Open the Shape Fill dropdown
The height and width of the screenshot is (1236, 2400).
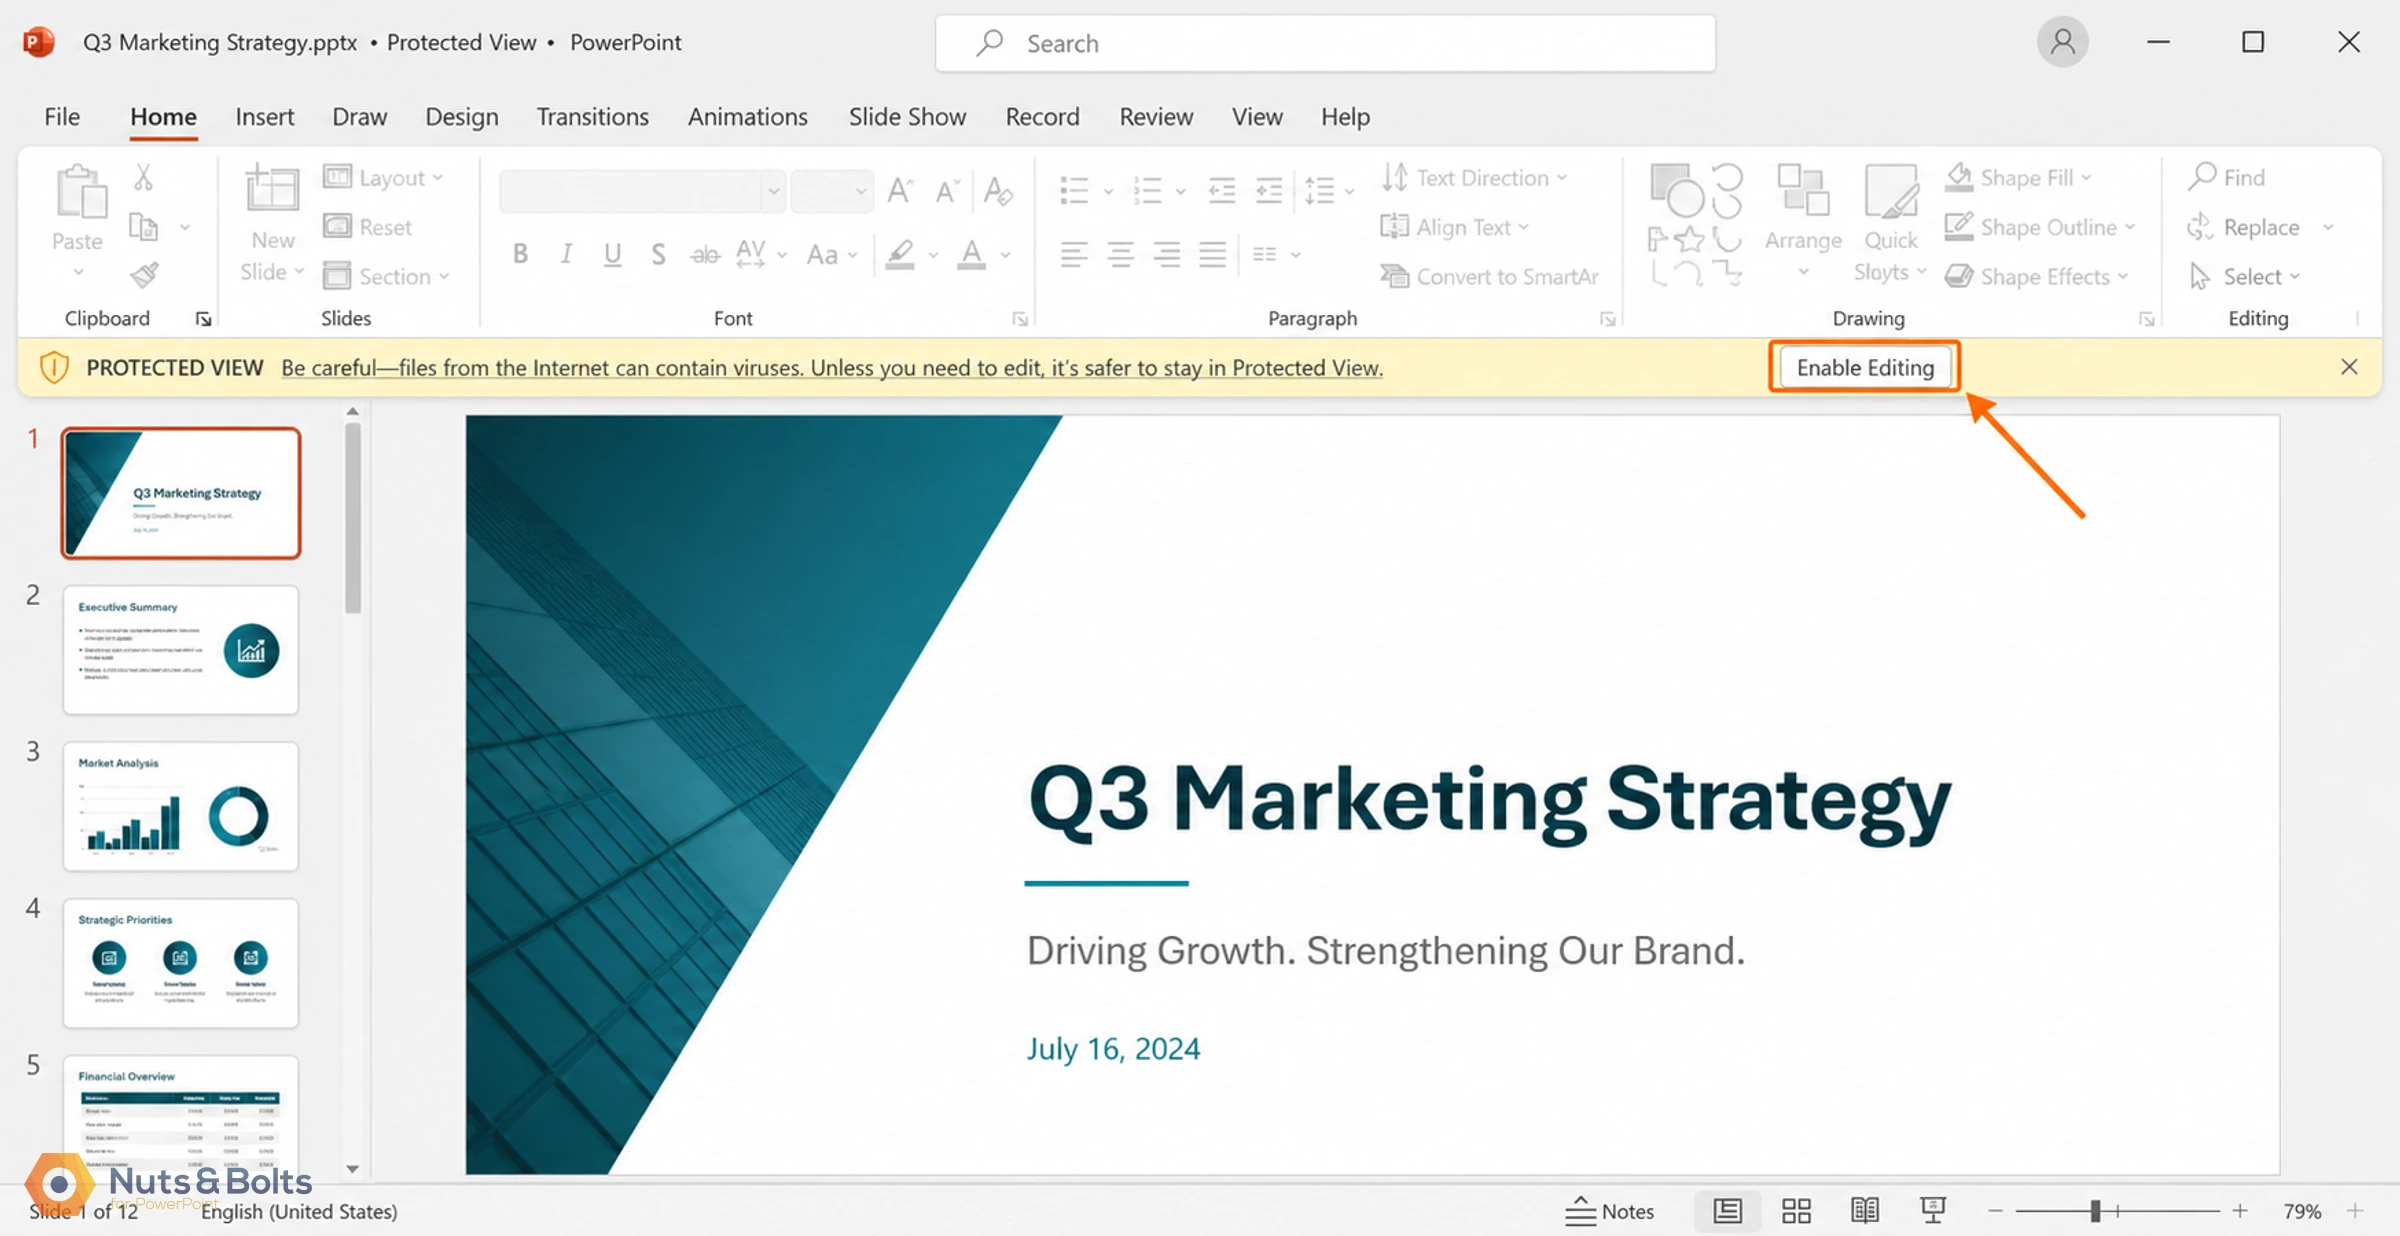2019,177
